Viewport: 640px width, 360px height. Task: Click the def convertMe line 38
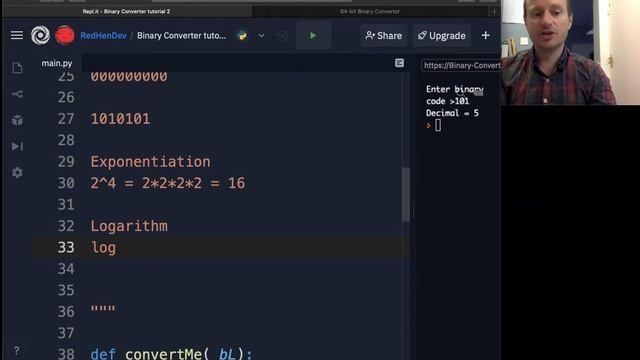[171, 353]
